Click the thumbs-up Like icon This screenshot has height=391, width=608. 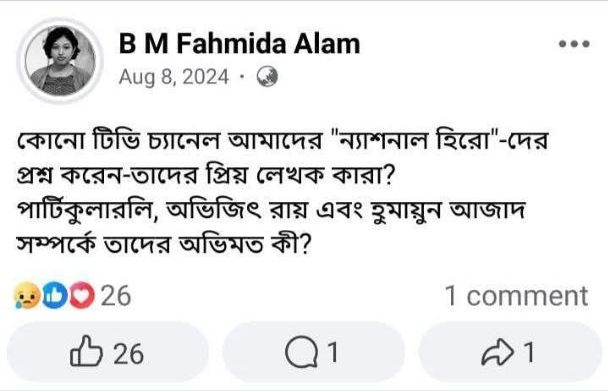86,351
